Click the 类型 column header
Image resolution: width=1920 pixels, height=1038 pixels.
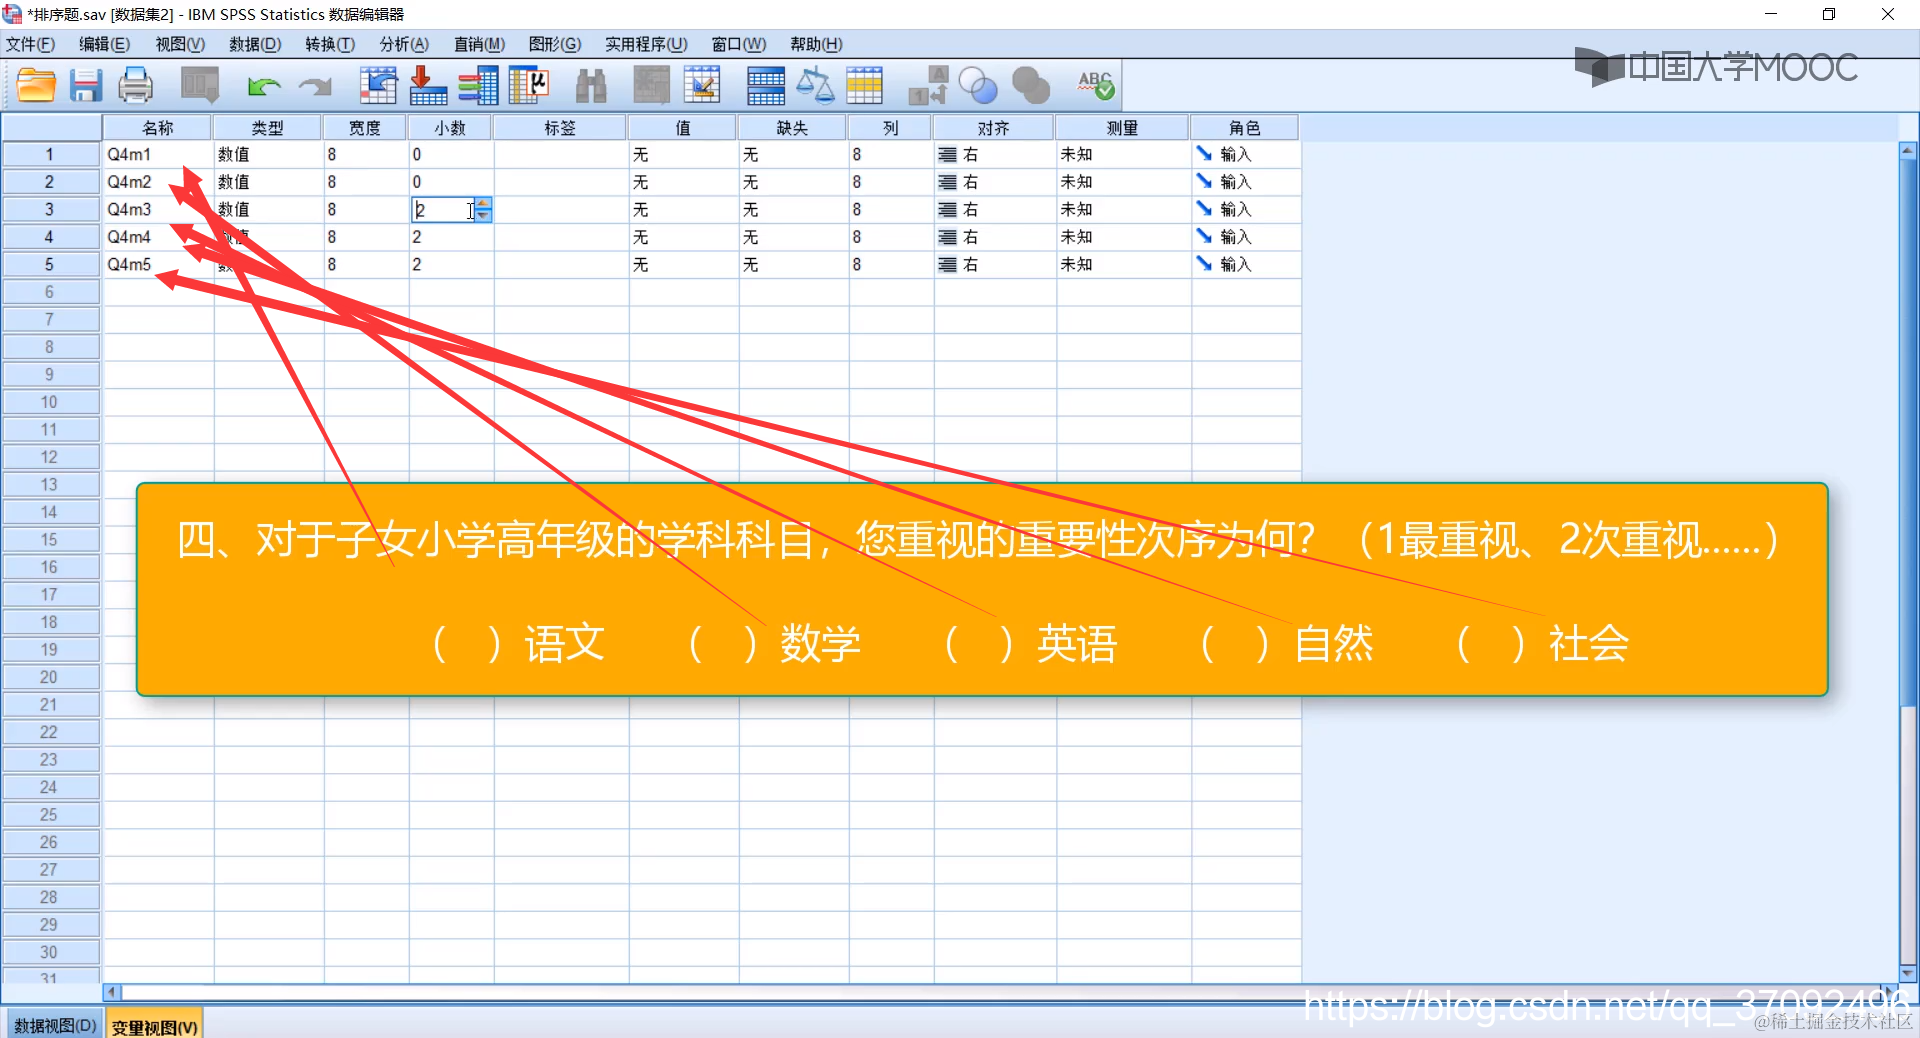coord(267,128)
